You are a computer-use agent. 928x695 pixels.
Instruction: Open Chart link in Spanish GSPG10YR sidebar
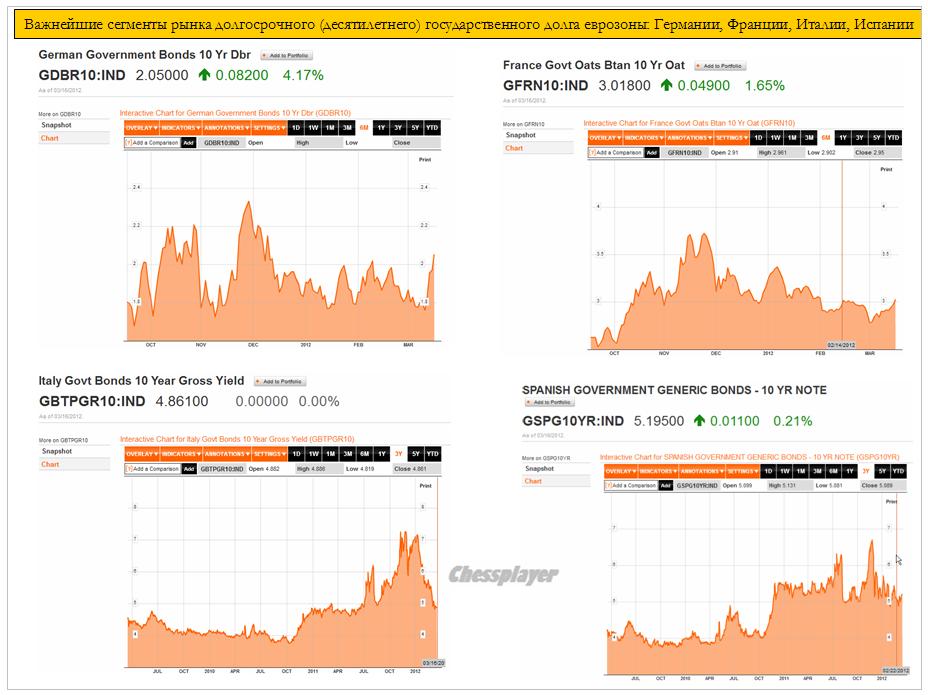[x=533, y=481]
